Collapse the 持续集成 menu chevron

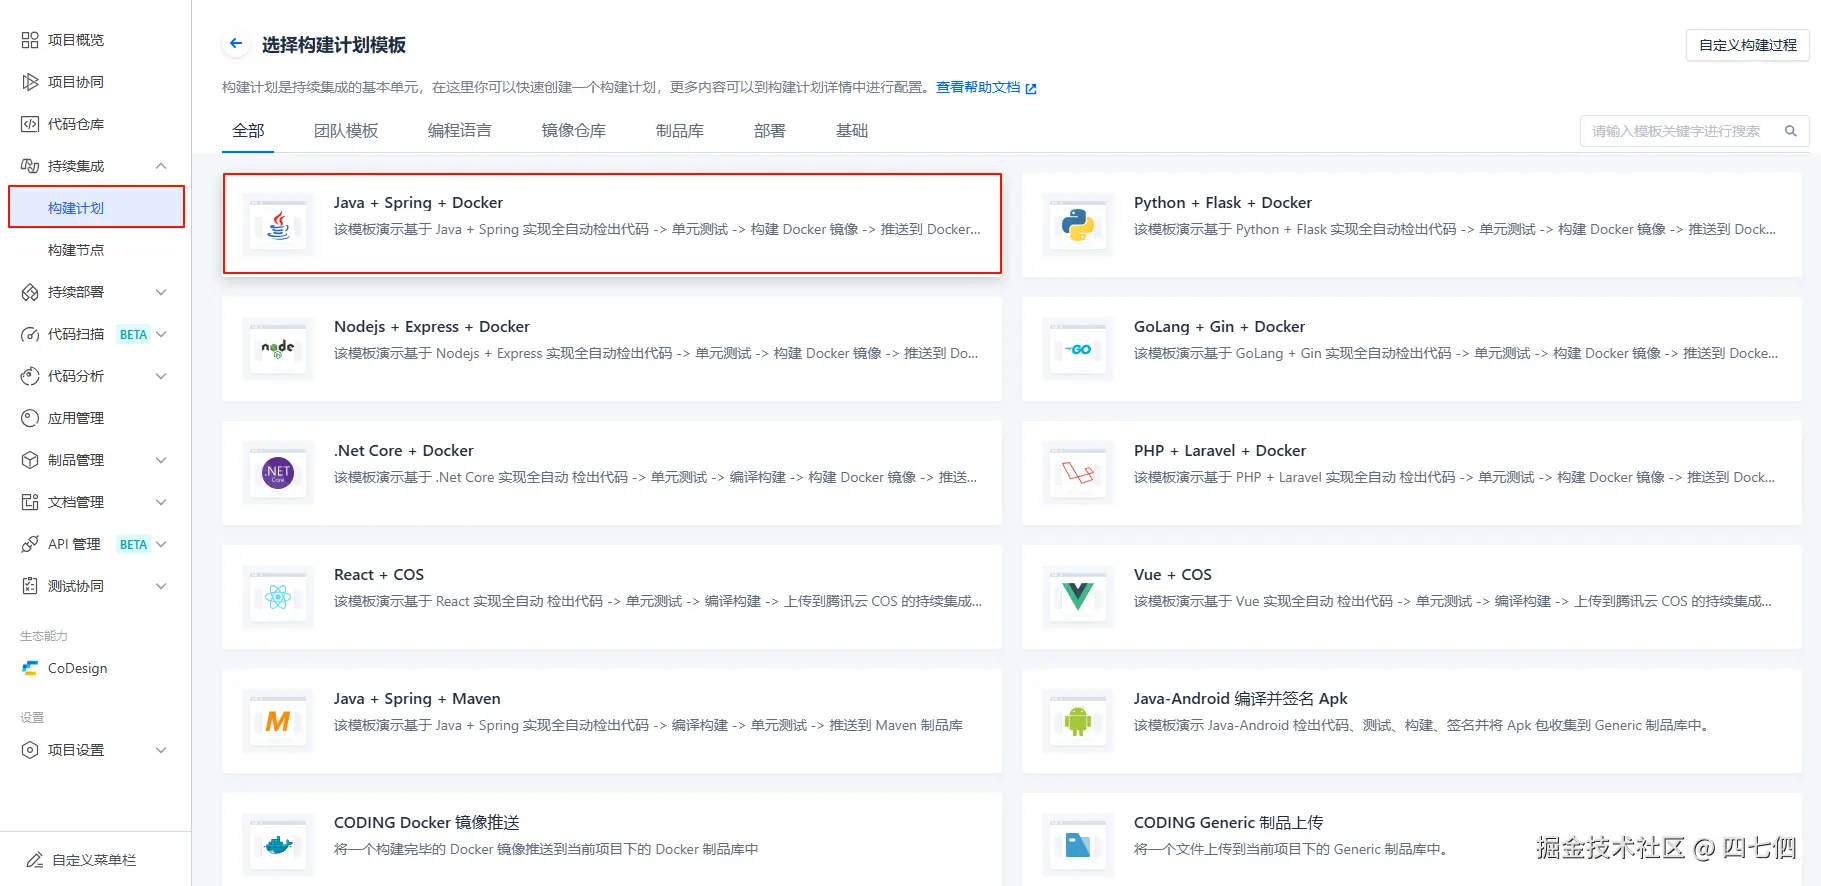pyautogui.click(x=161, y=166)
